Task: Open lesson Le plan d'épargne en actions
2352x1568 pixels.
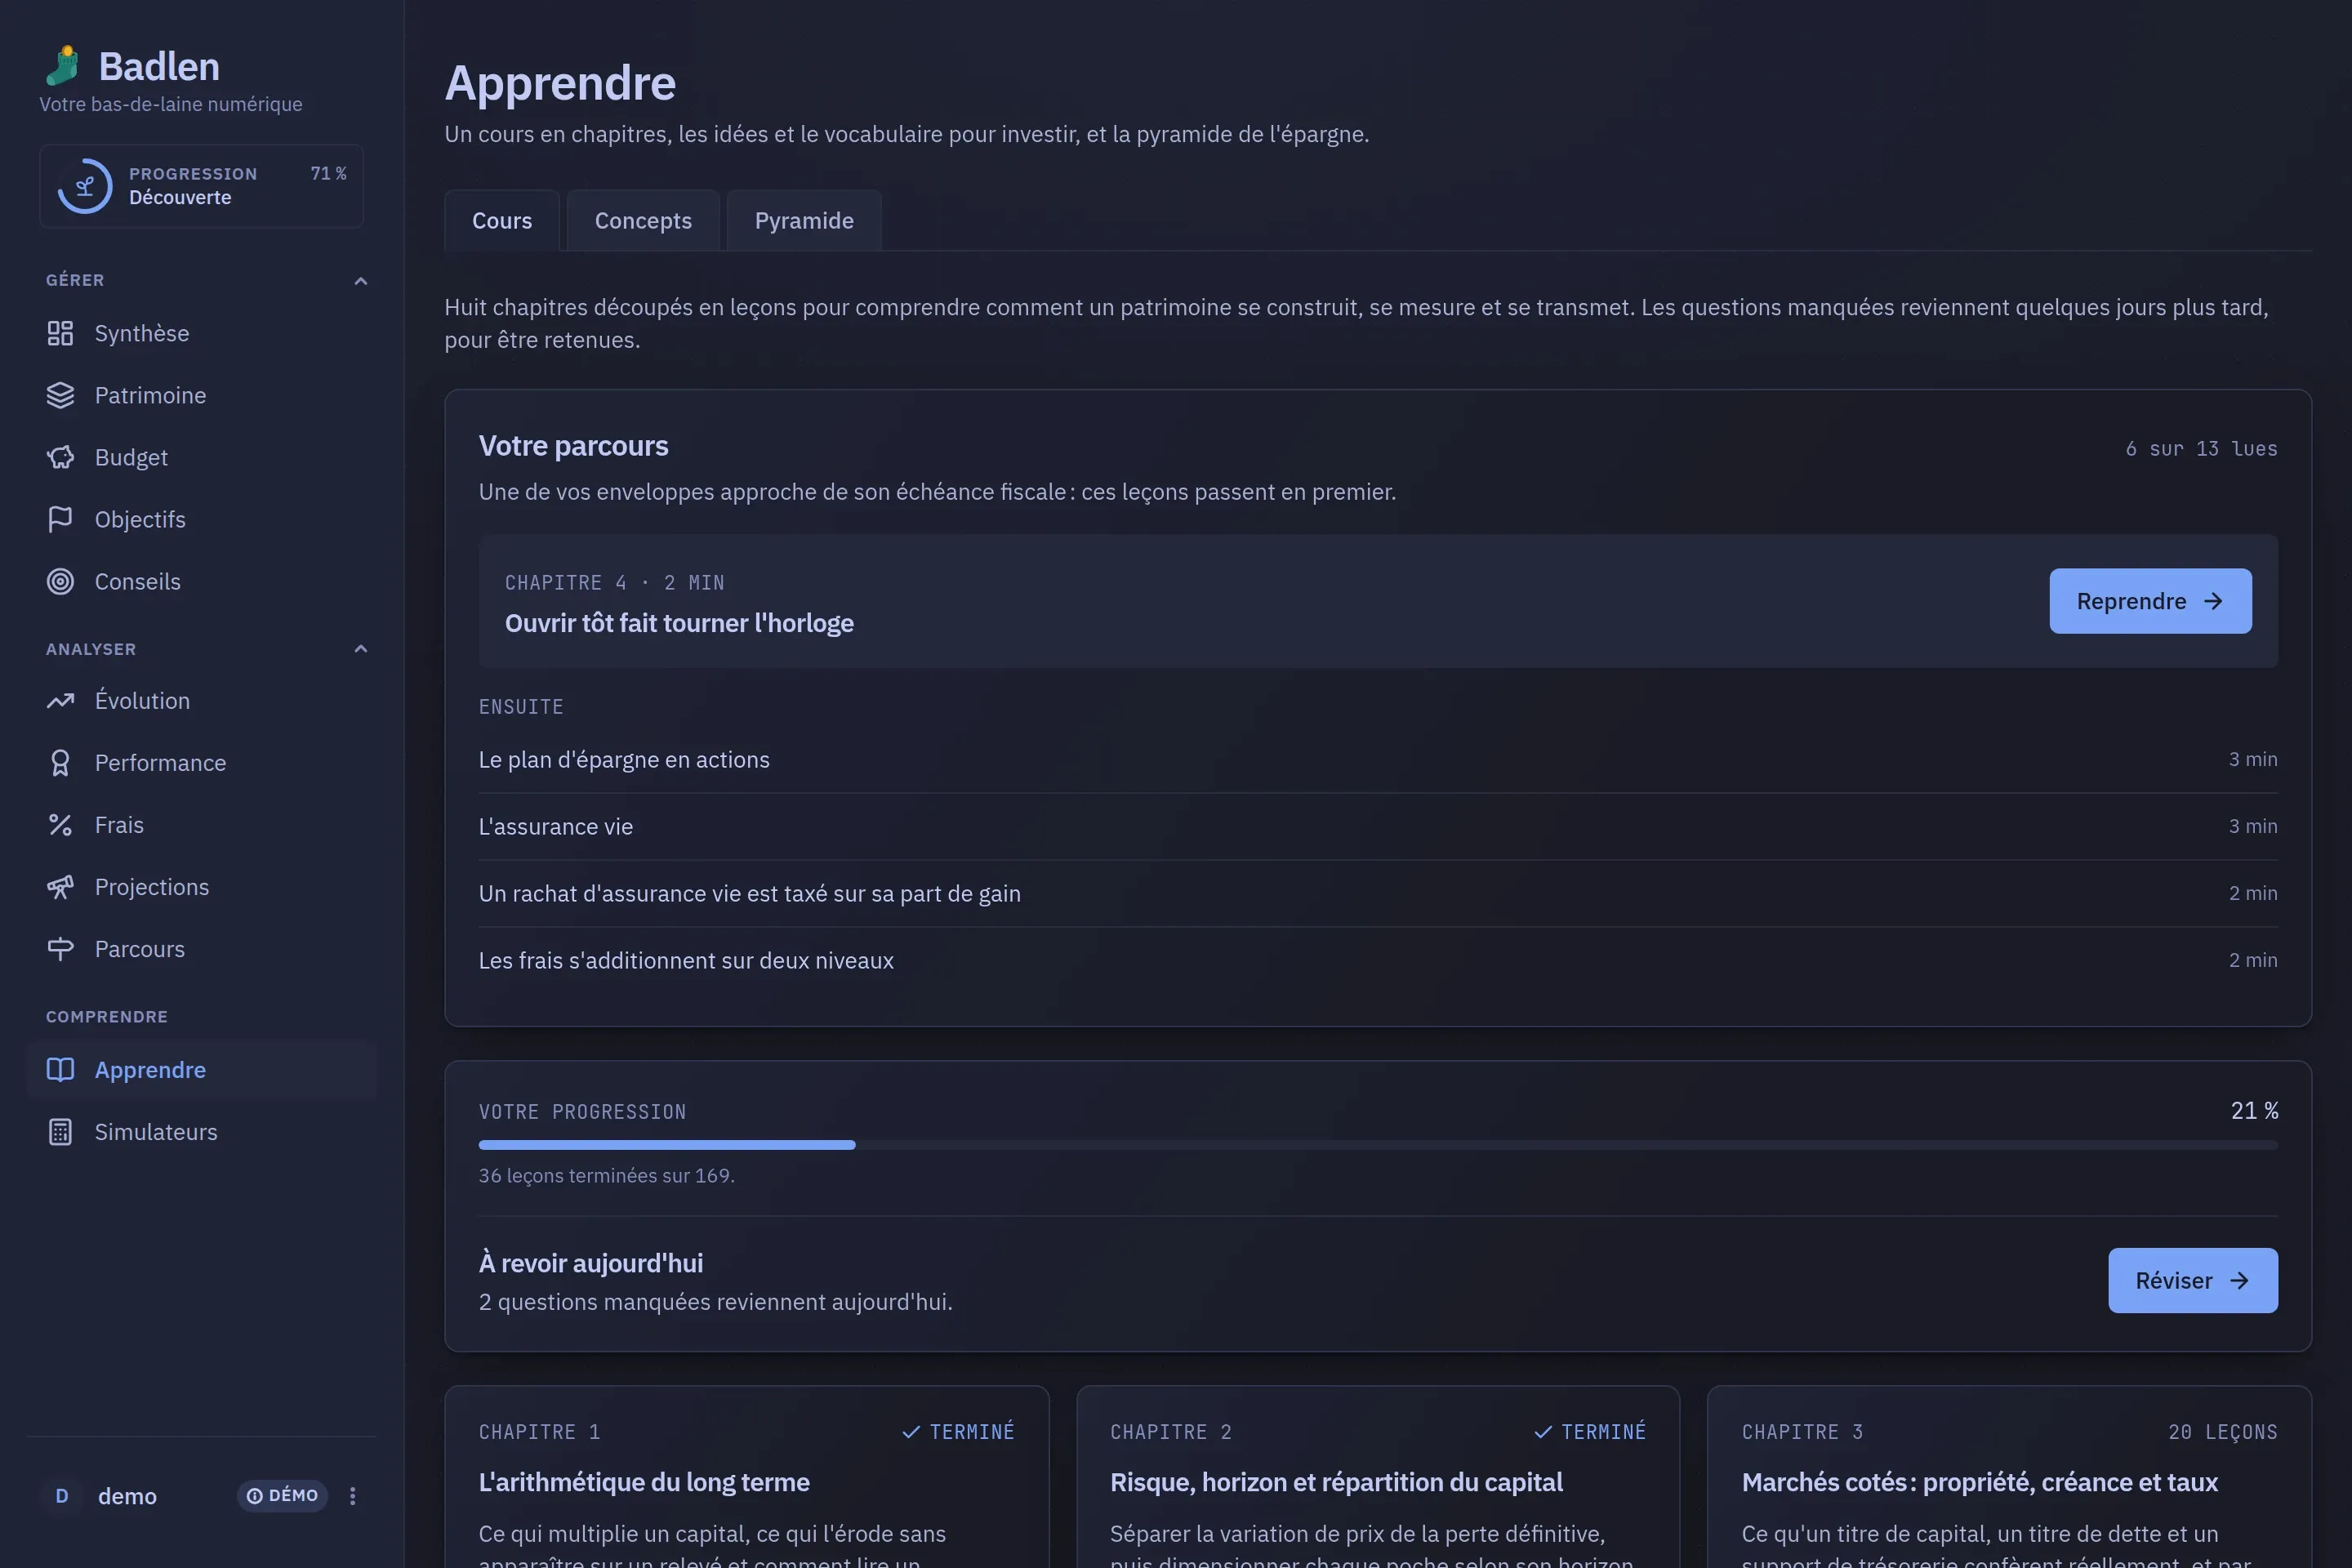Action: coord(1378,760)
